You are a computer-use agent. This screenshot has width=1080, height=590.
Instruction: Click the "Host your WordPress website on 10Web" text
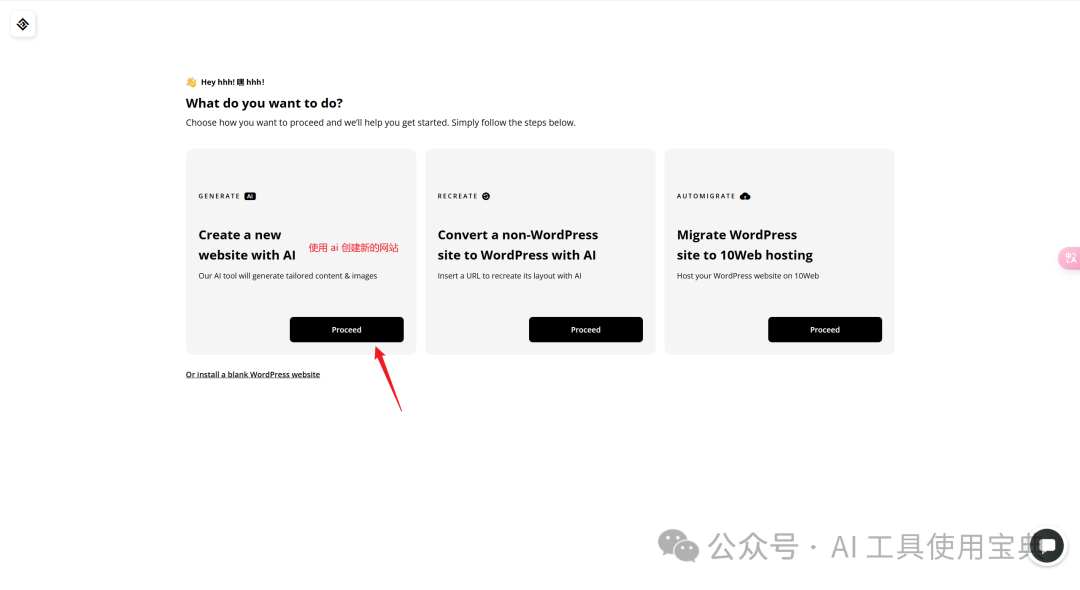point(747,276)
